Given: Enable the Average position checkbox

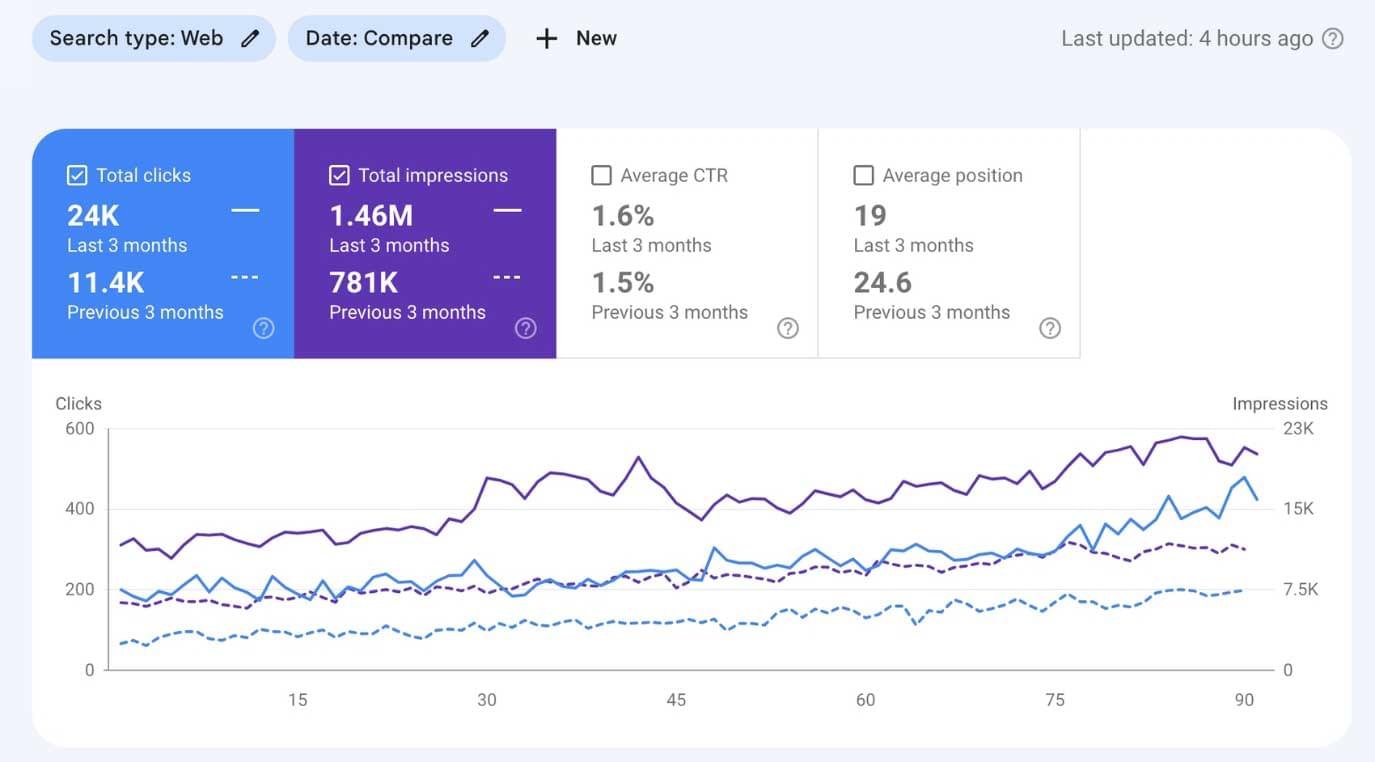Looking at the screenshot, I should click(x=863, y=176).
